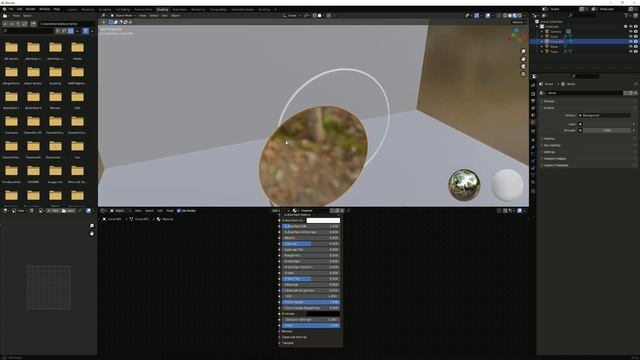Expand the Volume panel in World properties
This screenshot has height=360, width=640.
tap(549, 139)
